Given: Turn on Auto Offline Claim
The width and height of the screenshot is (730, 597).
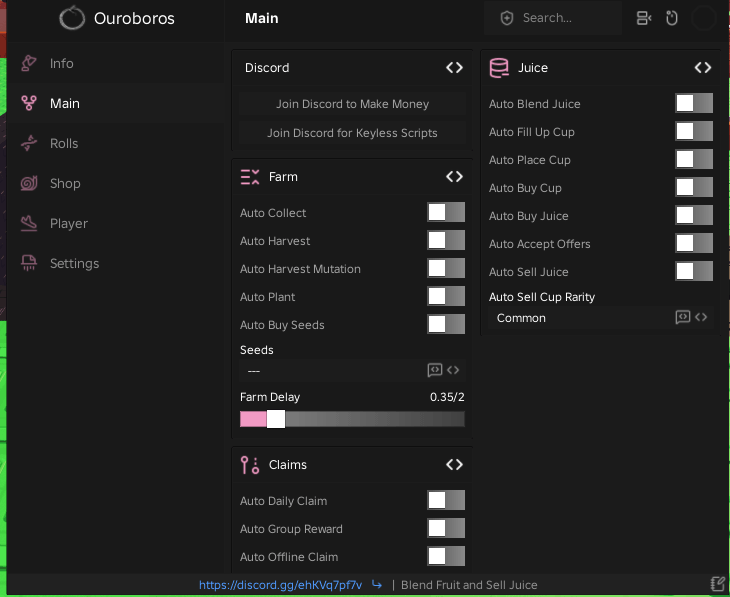Looking at the screenshot, I should click(x=446, y=556).
